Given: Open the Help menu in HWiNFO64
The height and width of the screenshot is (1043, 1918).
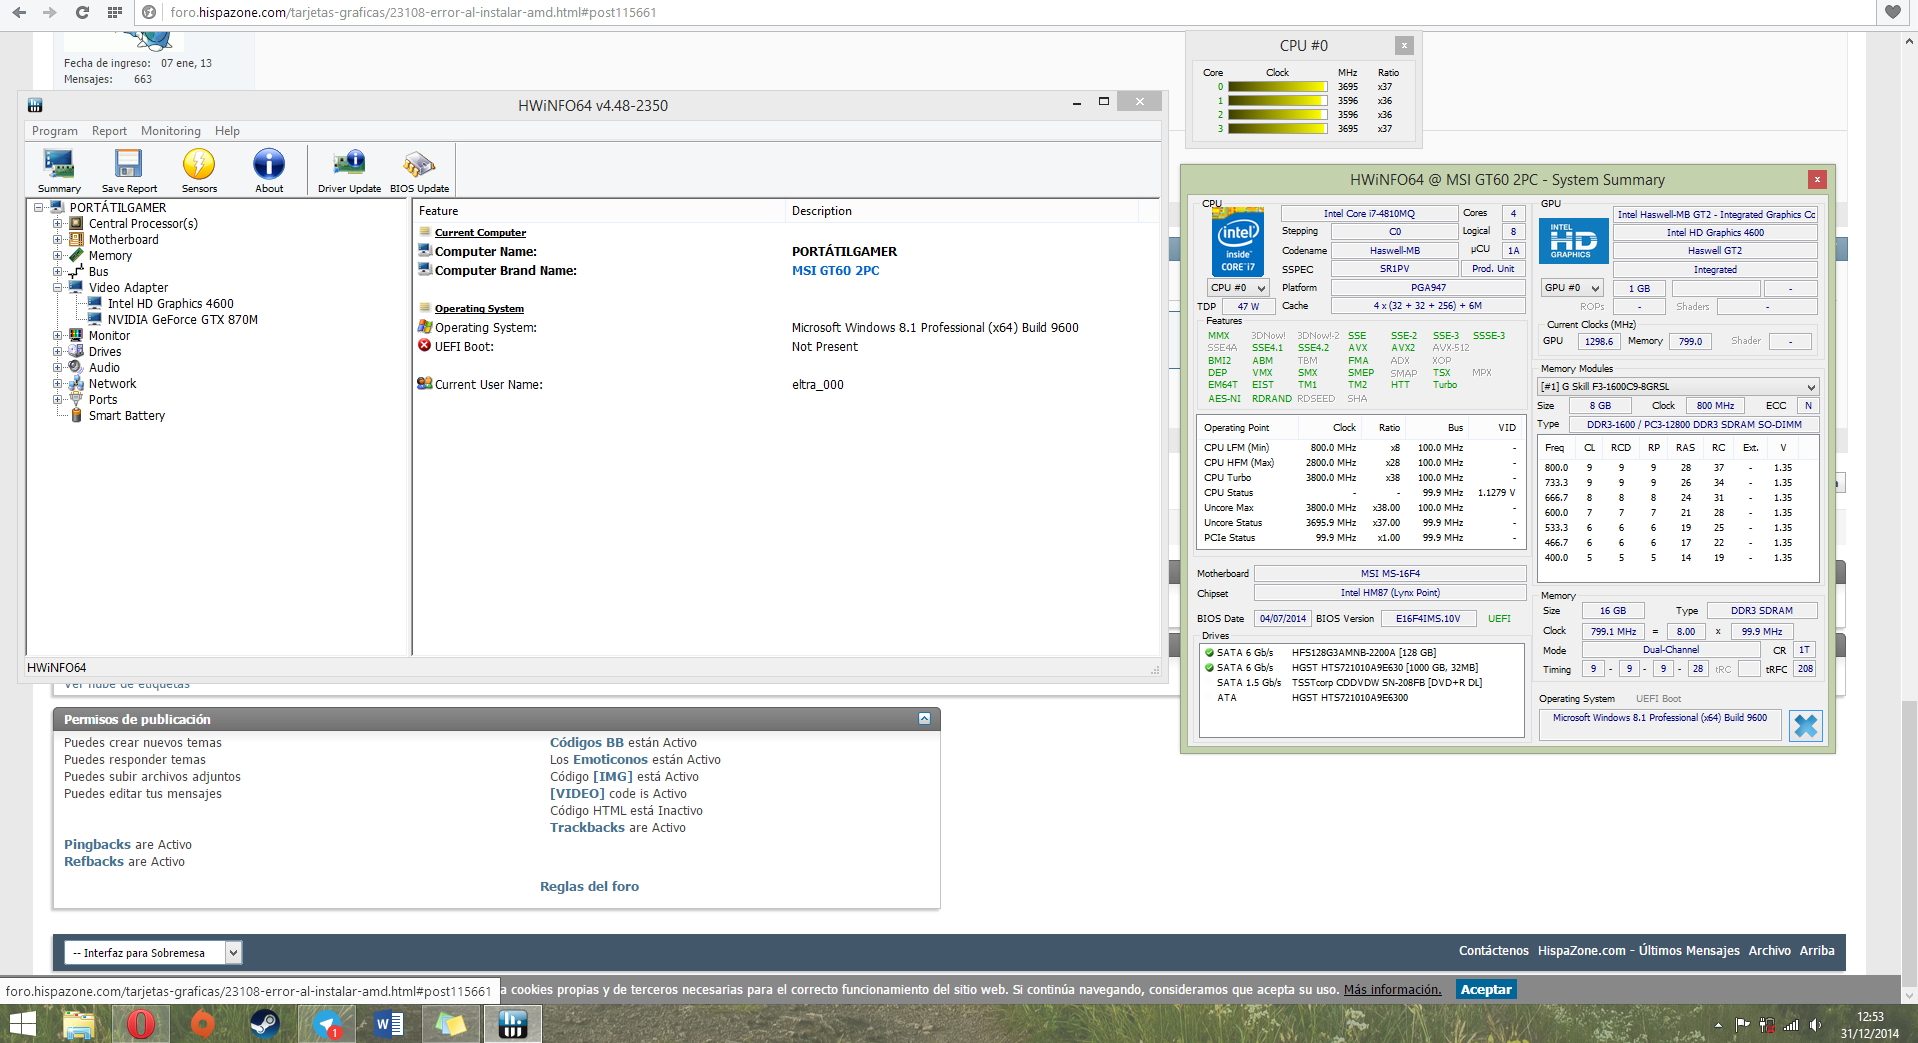Looking at the screenshot, I should pos(227,131).
